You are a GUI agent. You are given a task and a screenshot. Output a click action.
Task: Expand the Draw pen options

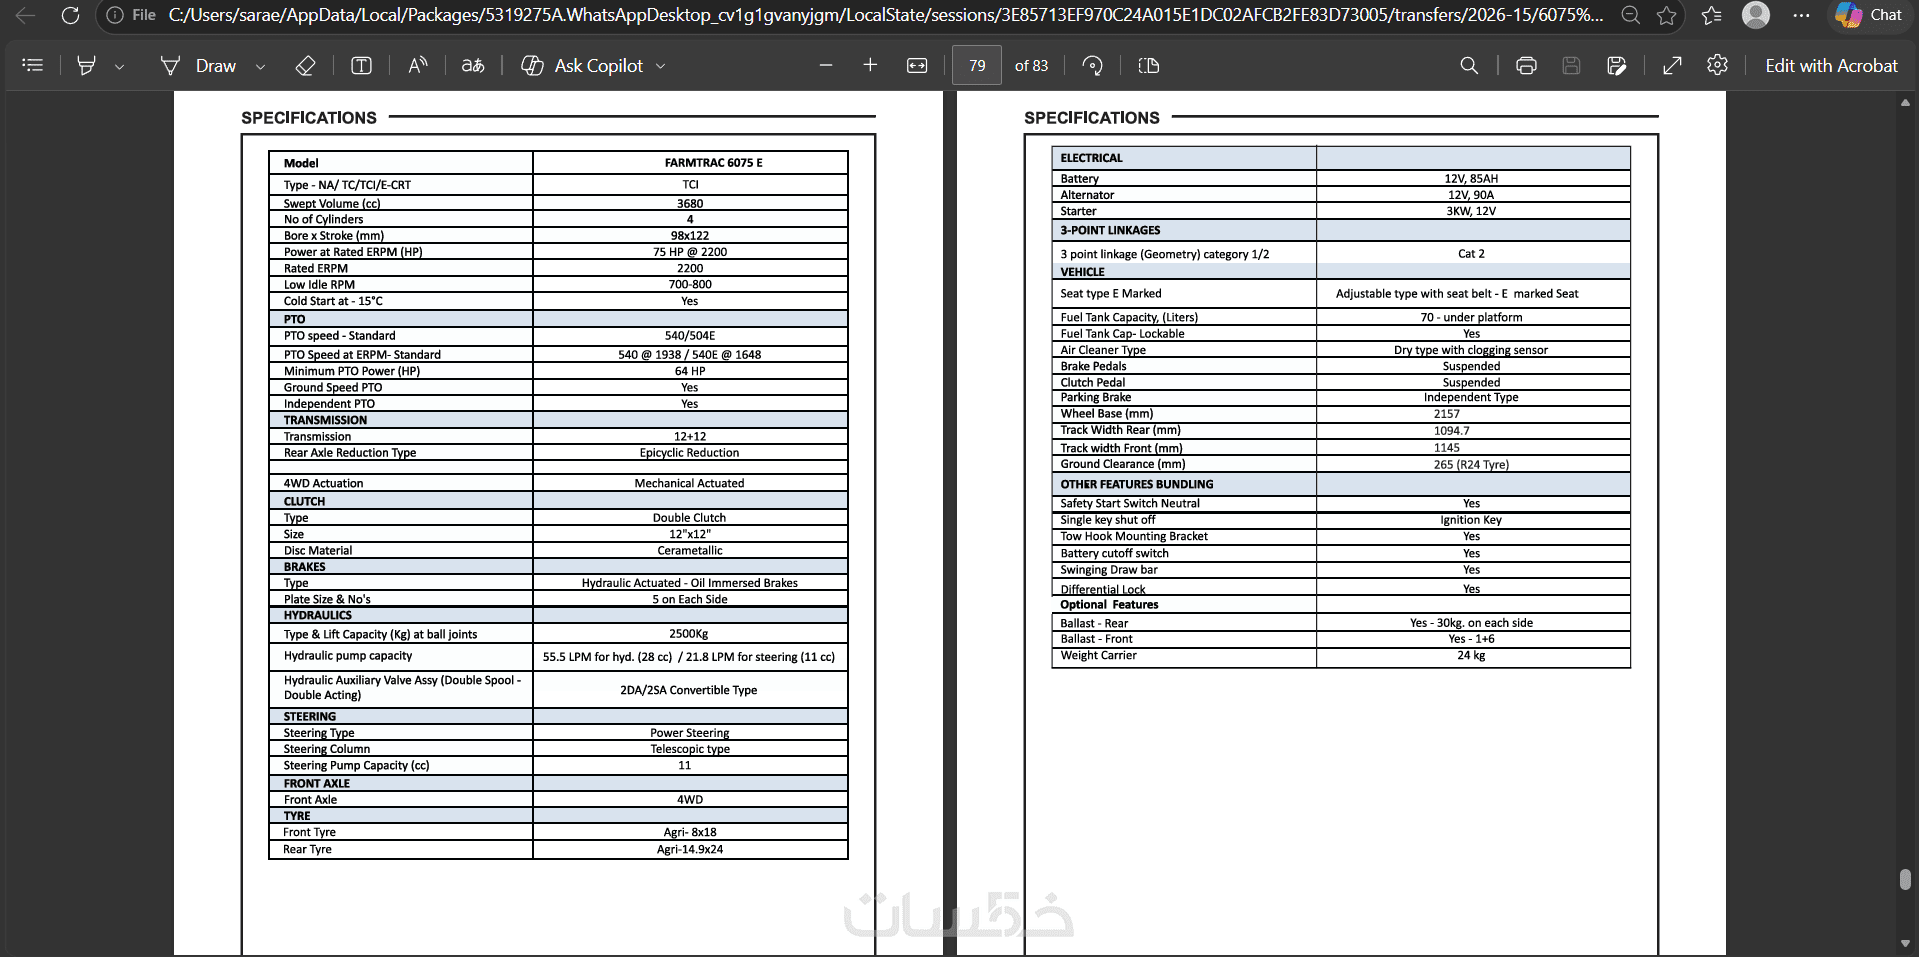tap(261, 66)
